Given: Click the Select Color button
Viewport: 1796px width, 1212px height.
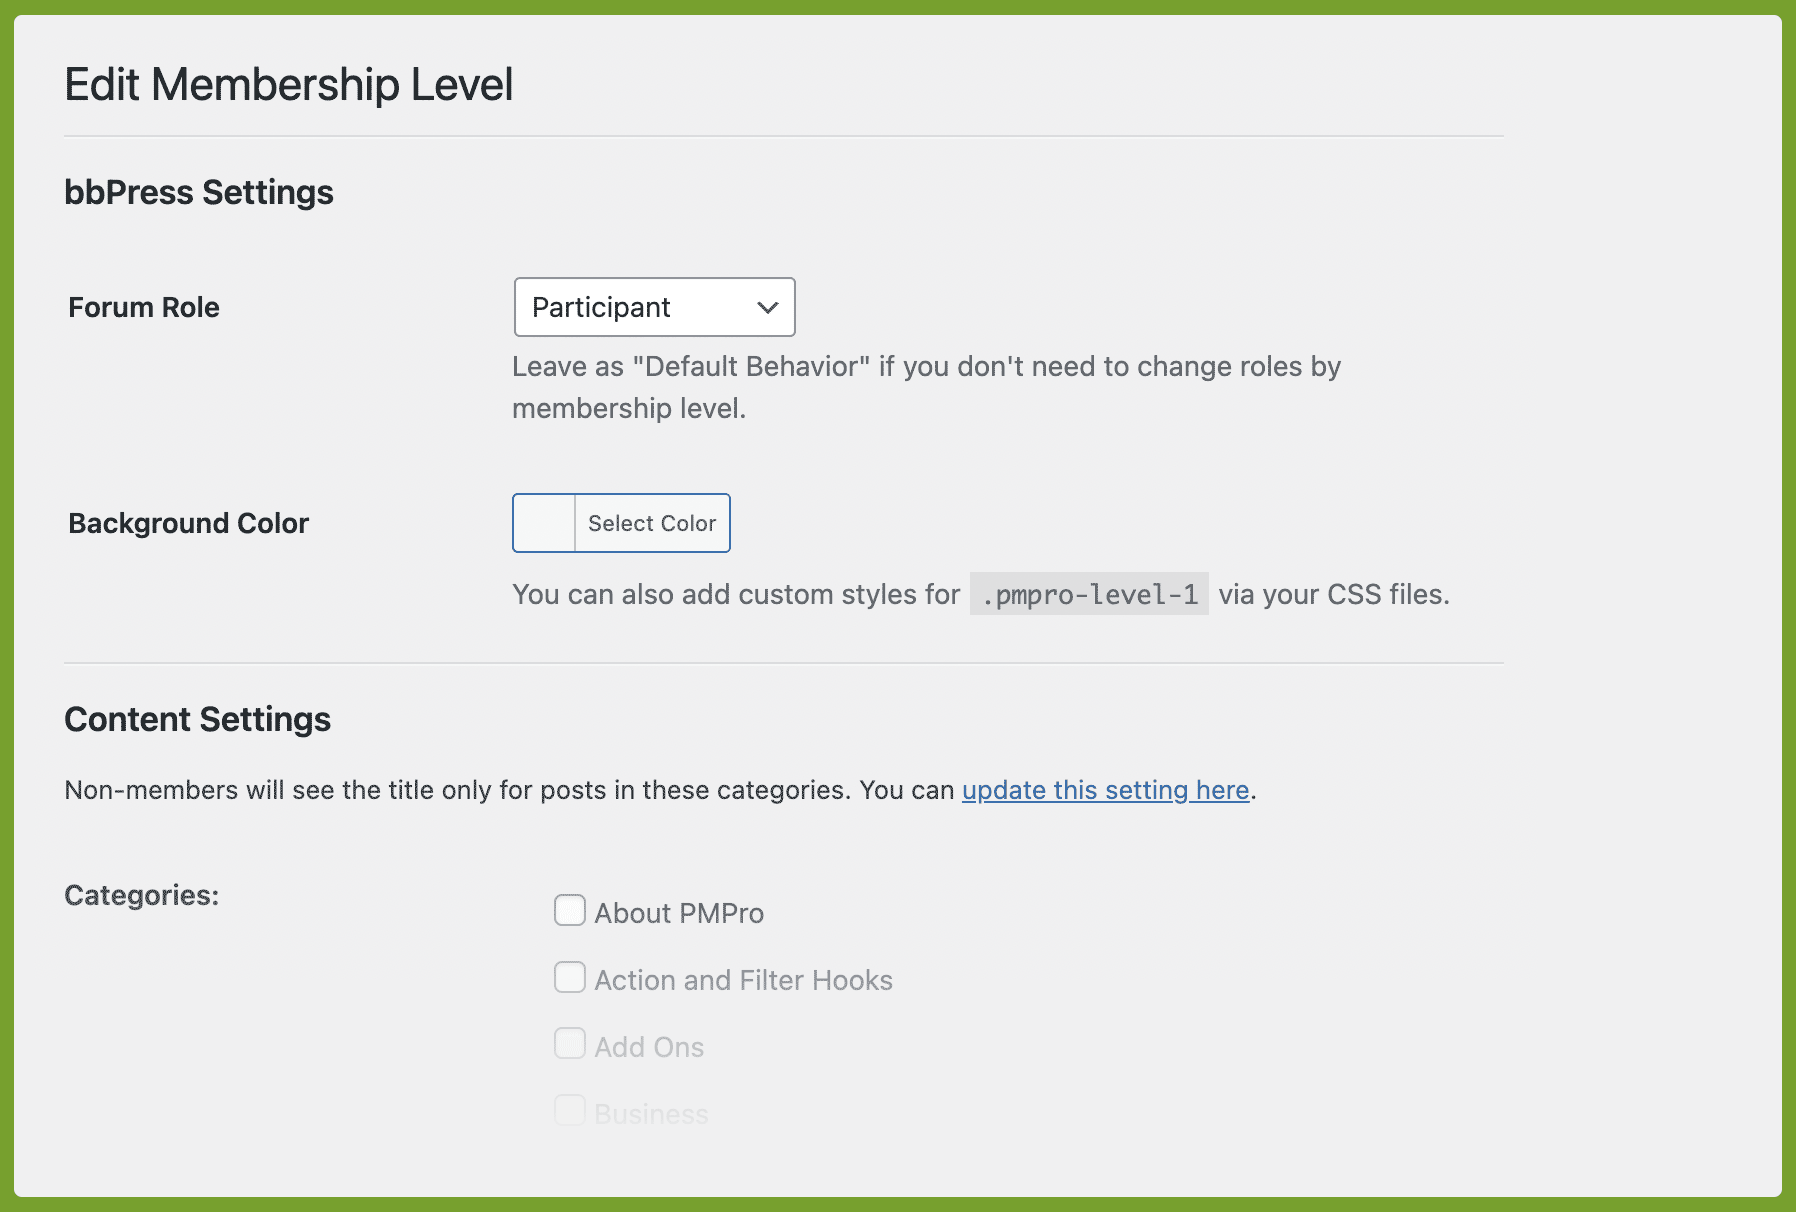Looking at the screenshot, I should pos(652,523).
